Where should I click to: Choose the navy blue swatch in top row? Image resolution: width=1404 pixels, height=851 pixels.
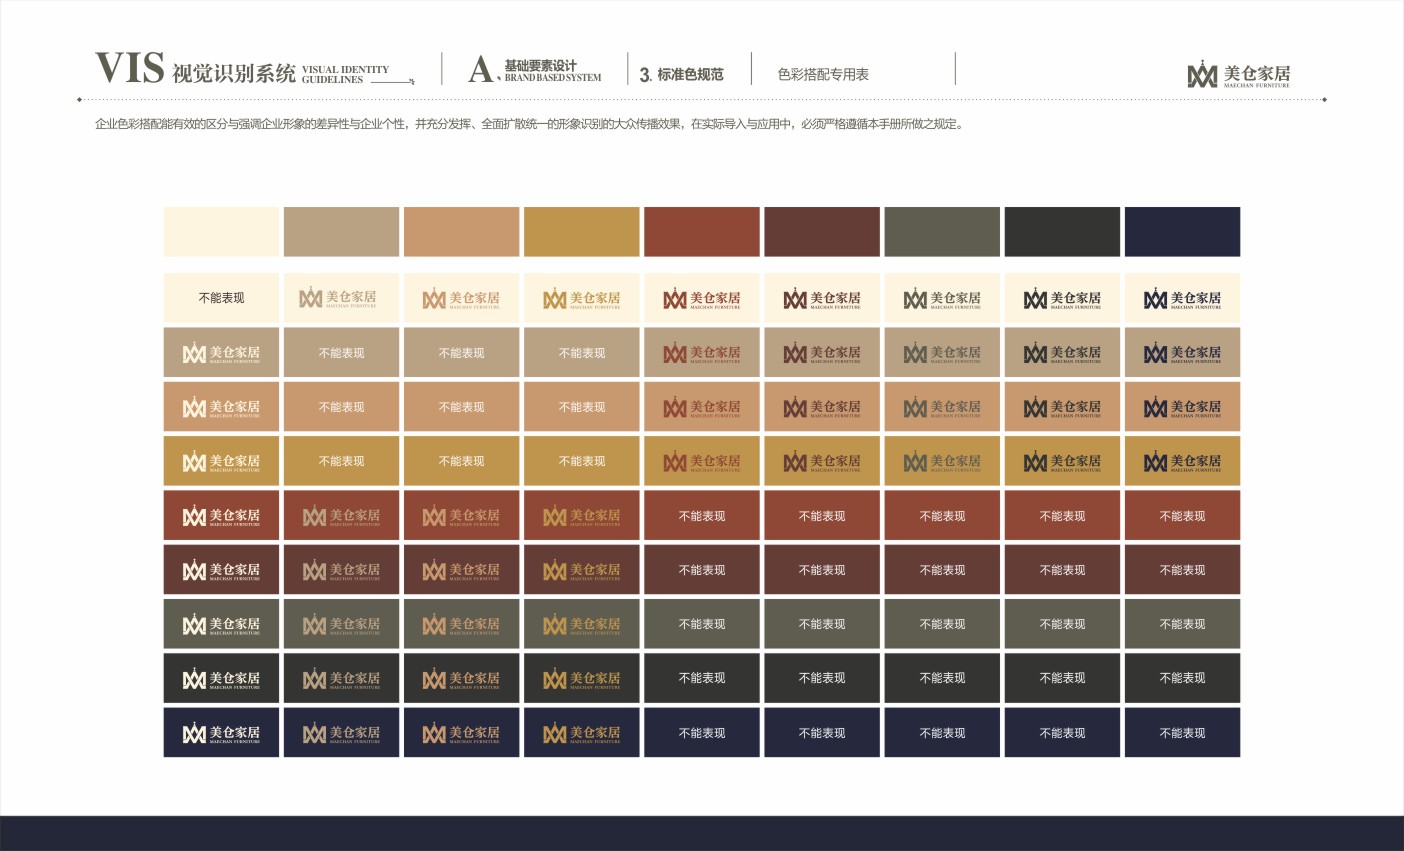pyautogui.click(x=1182, y=232)
